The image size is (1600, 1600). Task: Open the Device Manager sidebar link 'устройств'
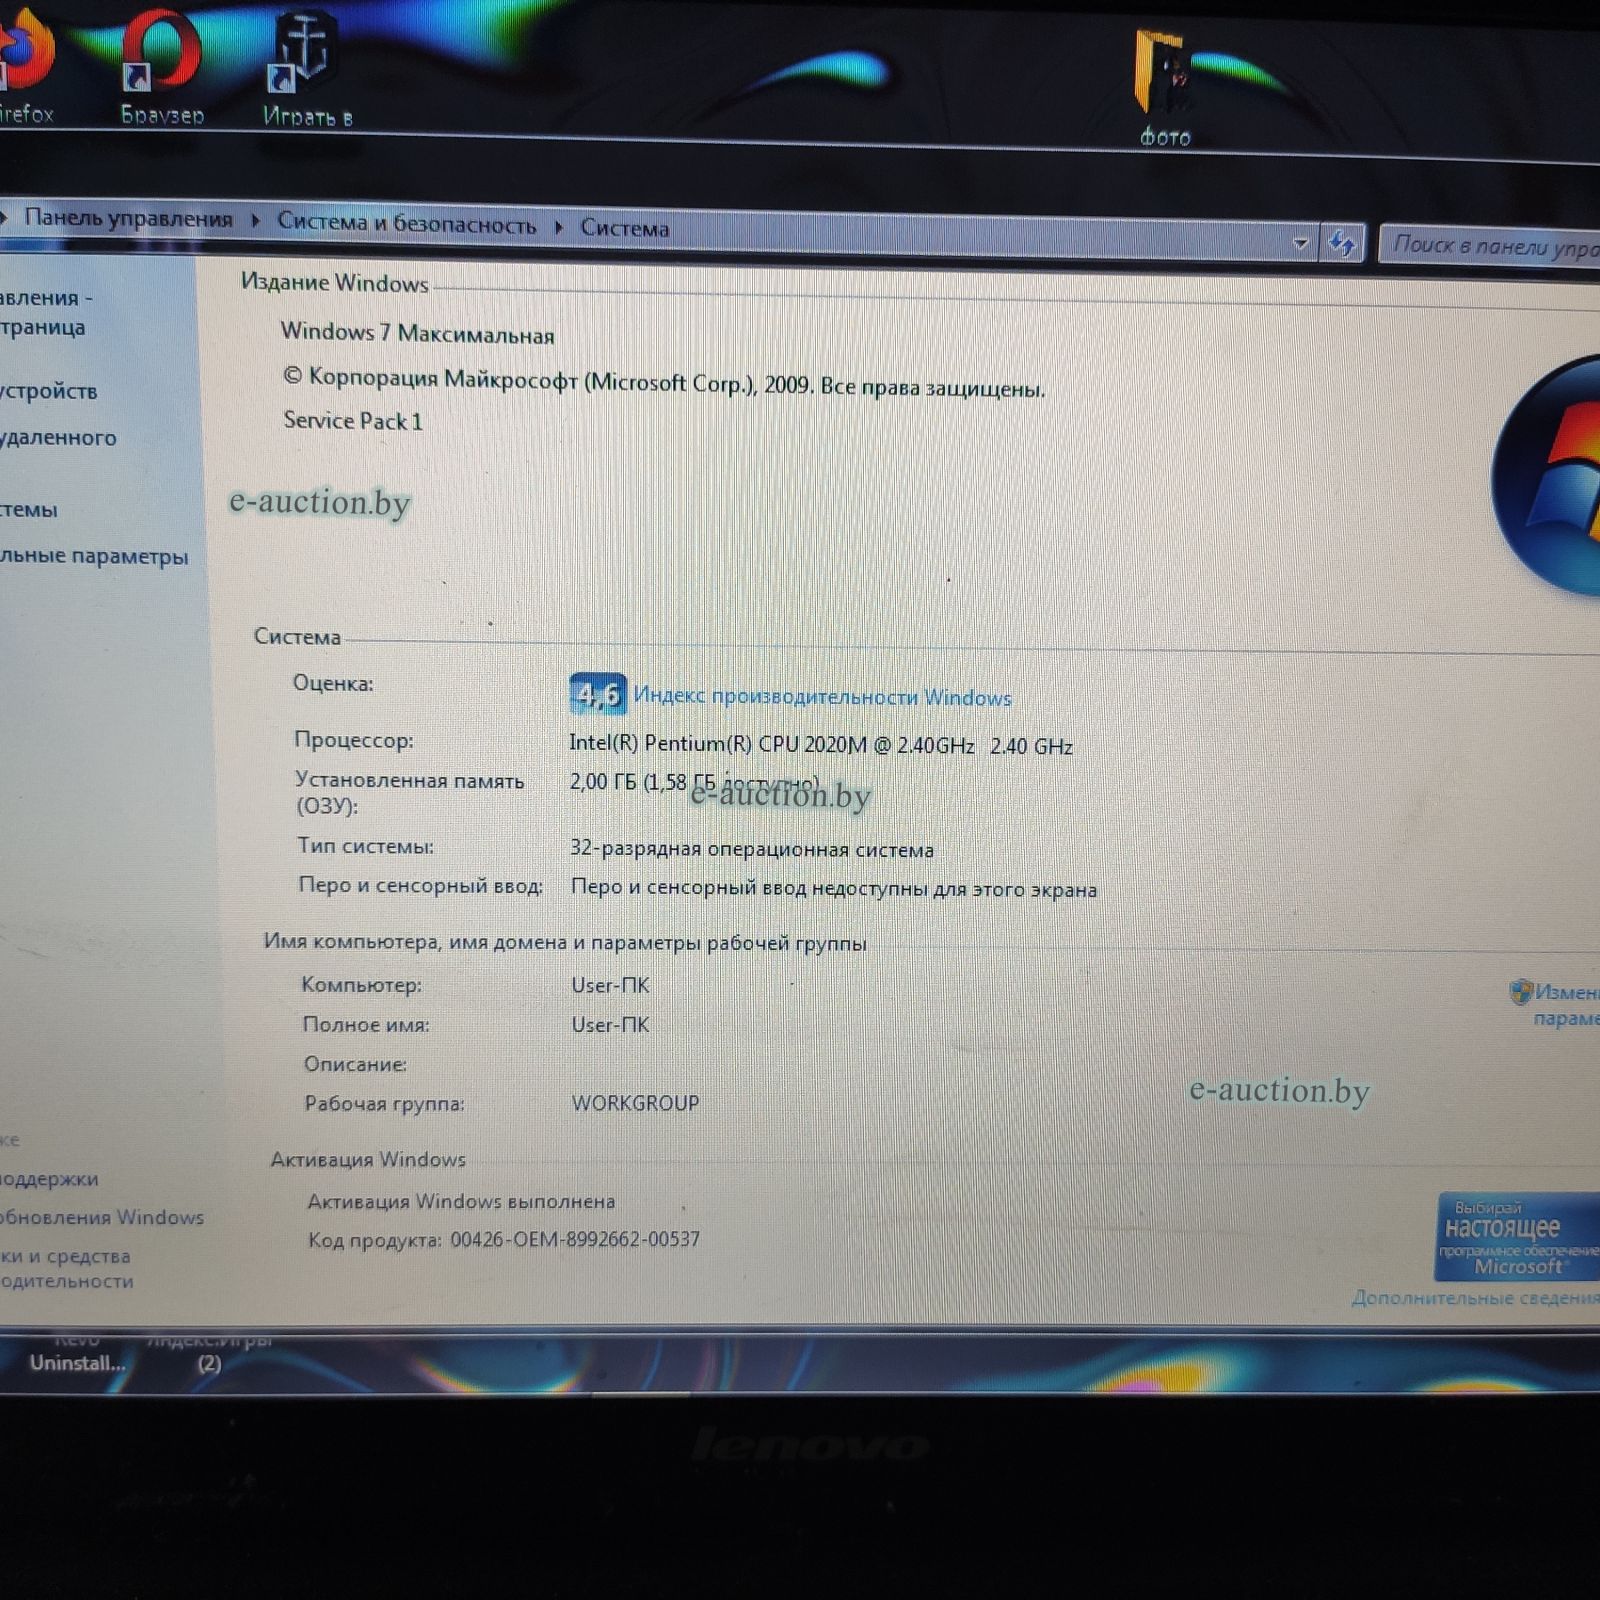click(48, 391)
